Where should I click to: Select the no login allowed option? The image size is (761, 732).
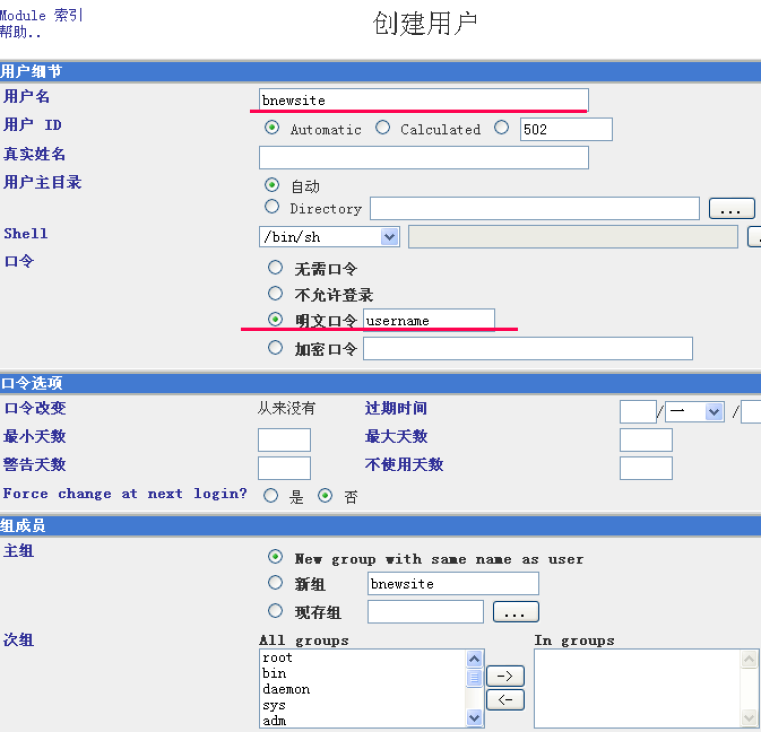coord(275,294)
